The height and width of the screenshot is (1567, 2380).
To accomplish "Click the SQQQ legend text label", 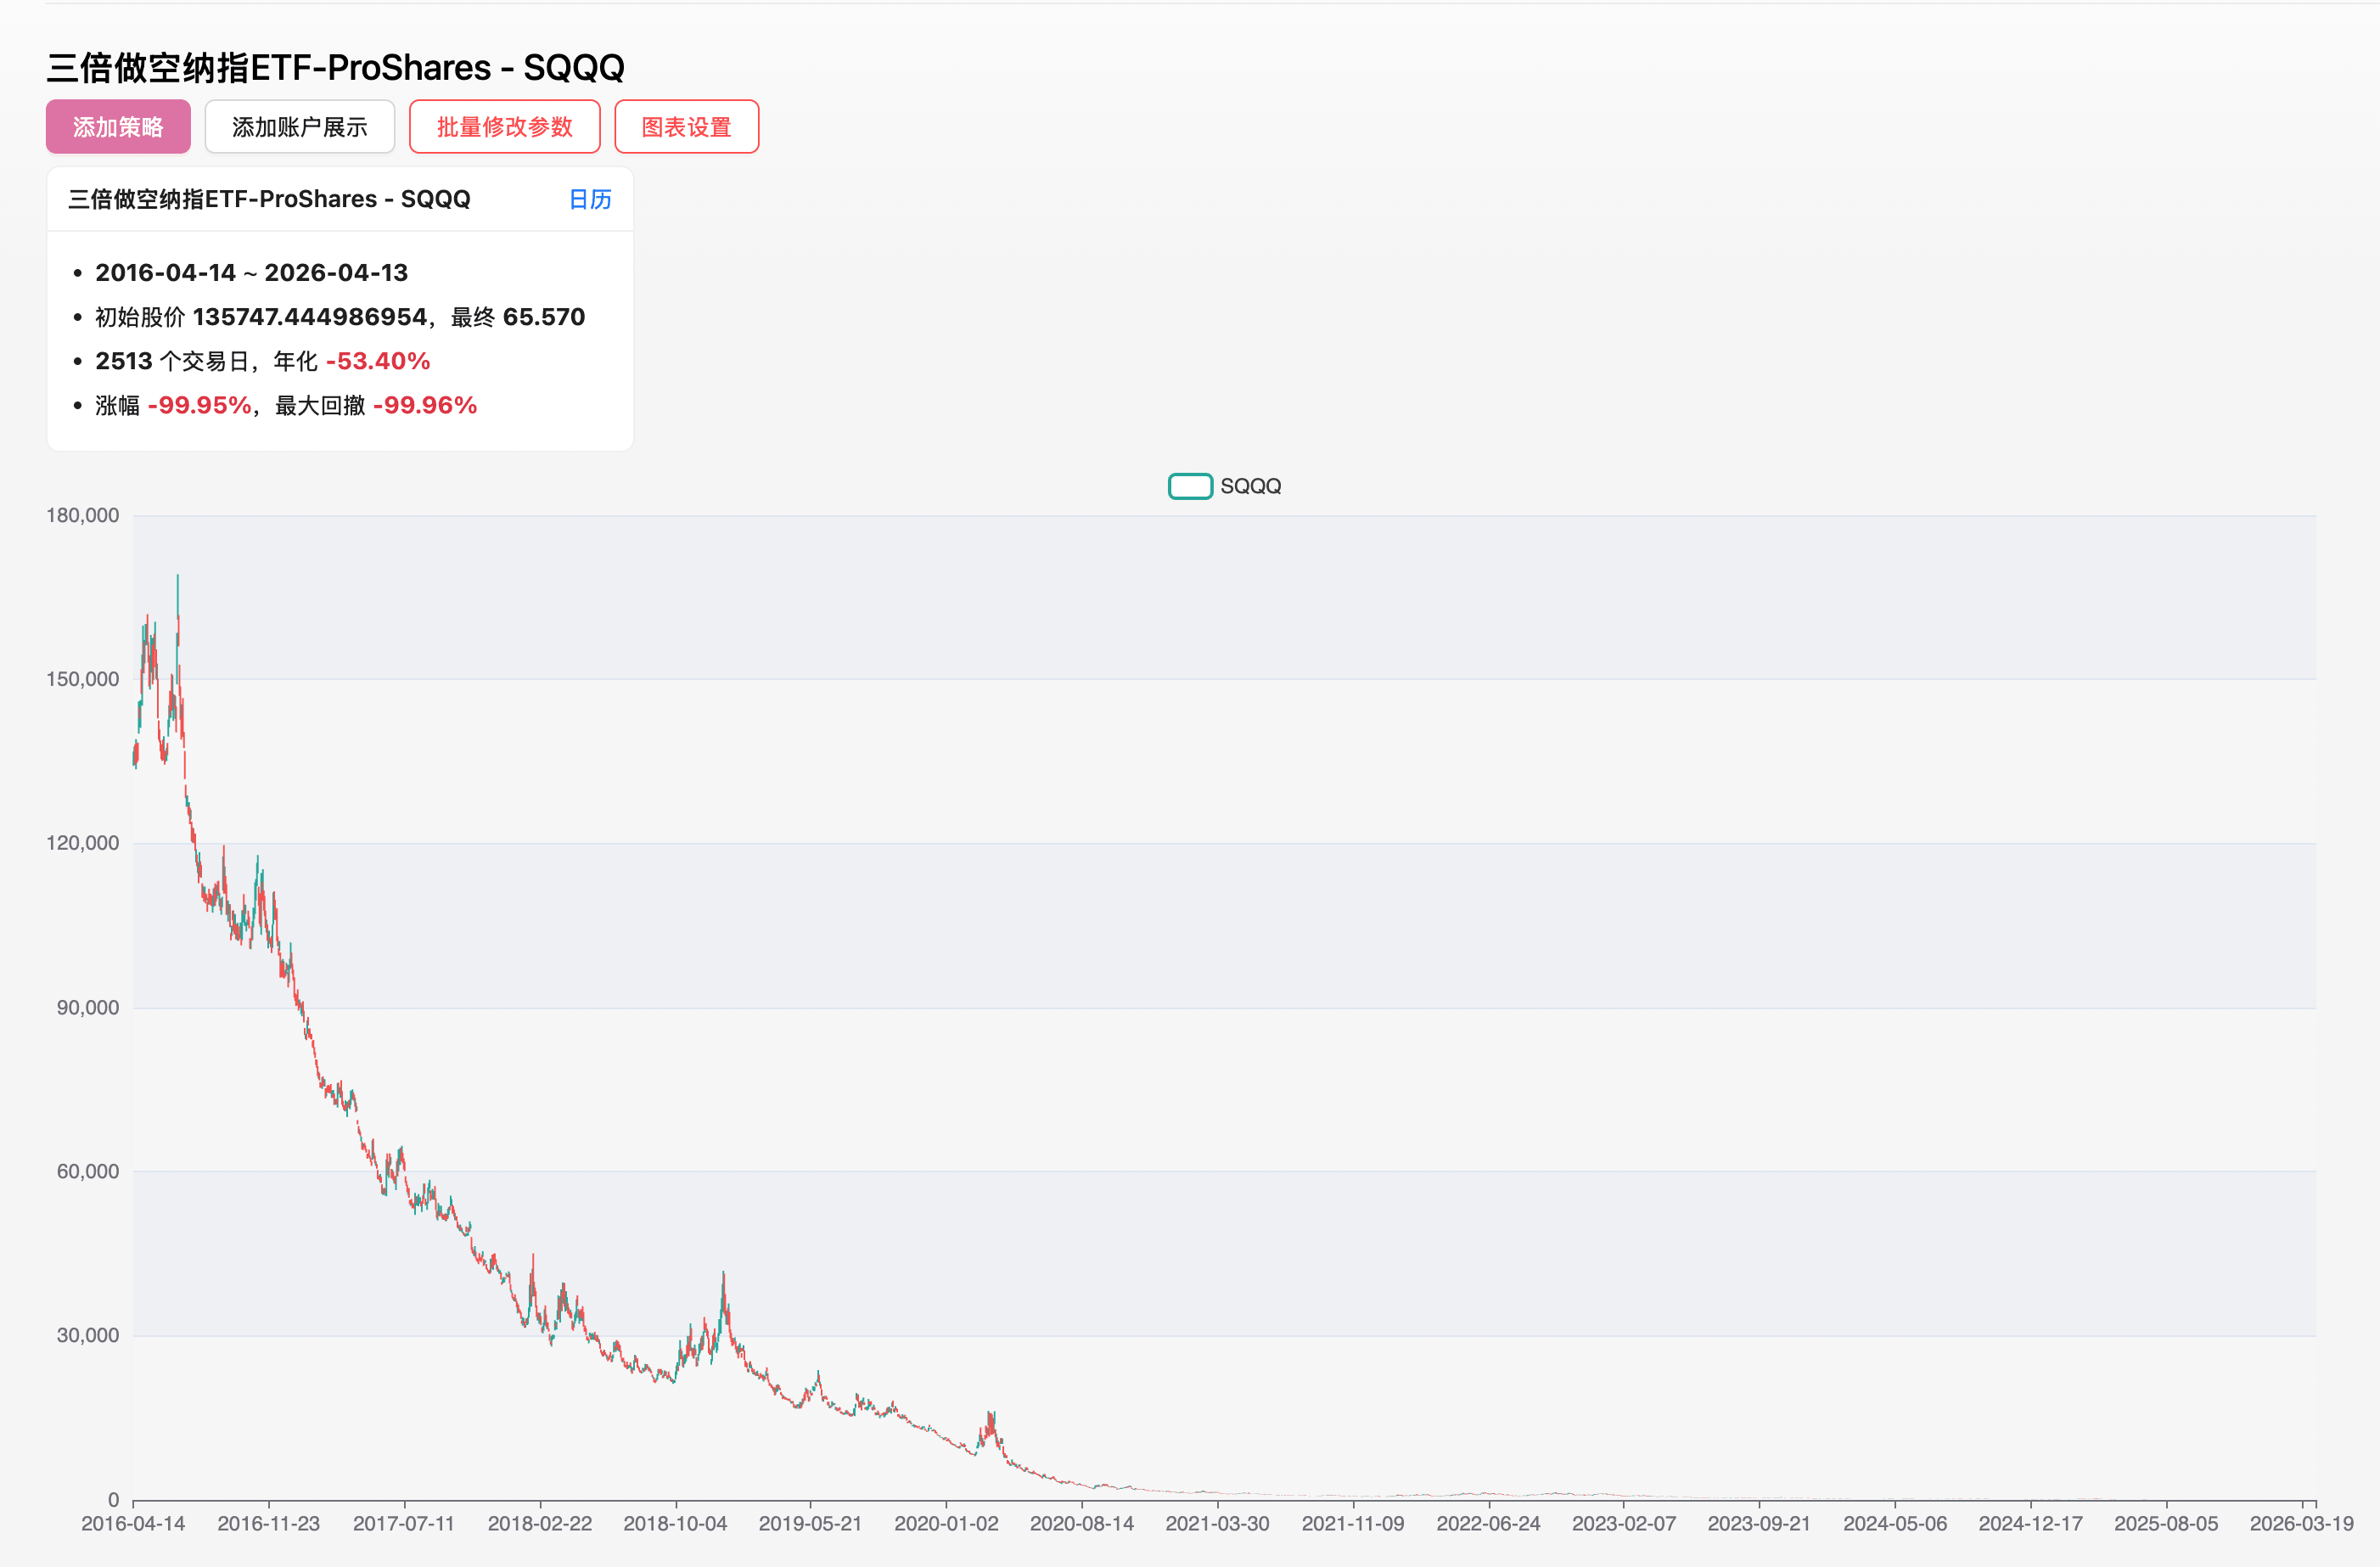I will click(x=1250, y=486).
